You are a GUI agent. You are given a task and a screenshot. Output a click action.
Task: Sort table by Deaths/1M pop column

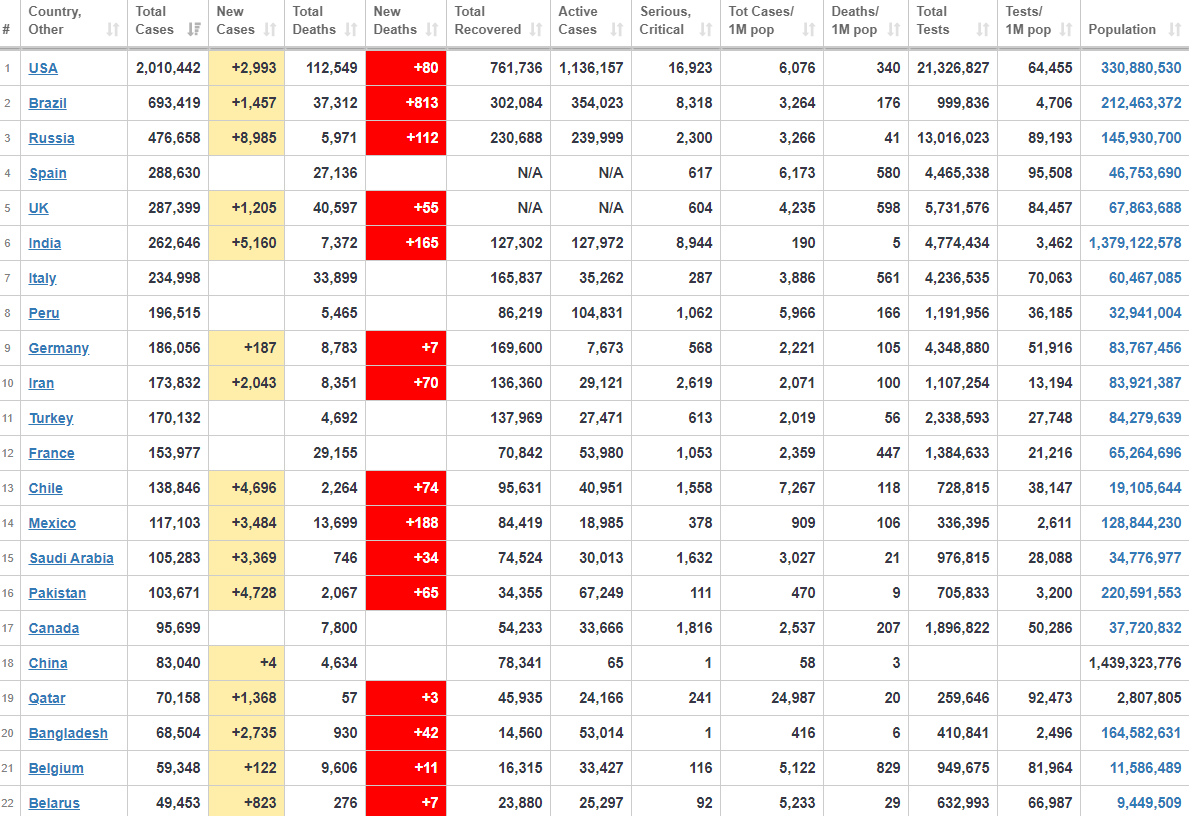tap(893, 30)
